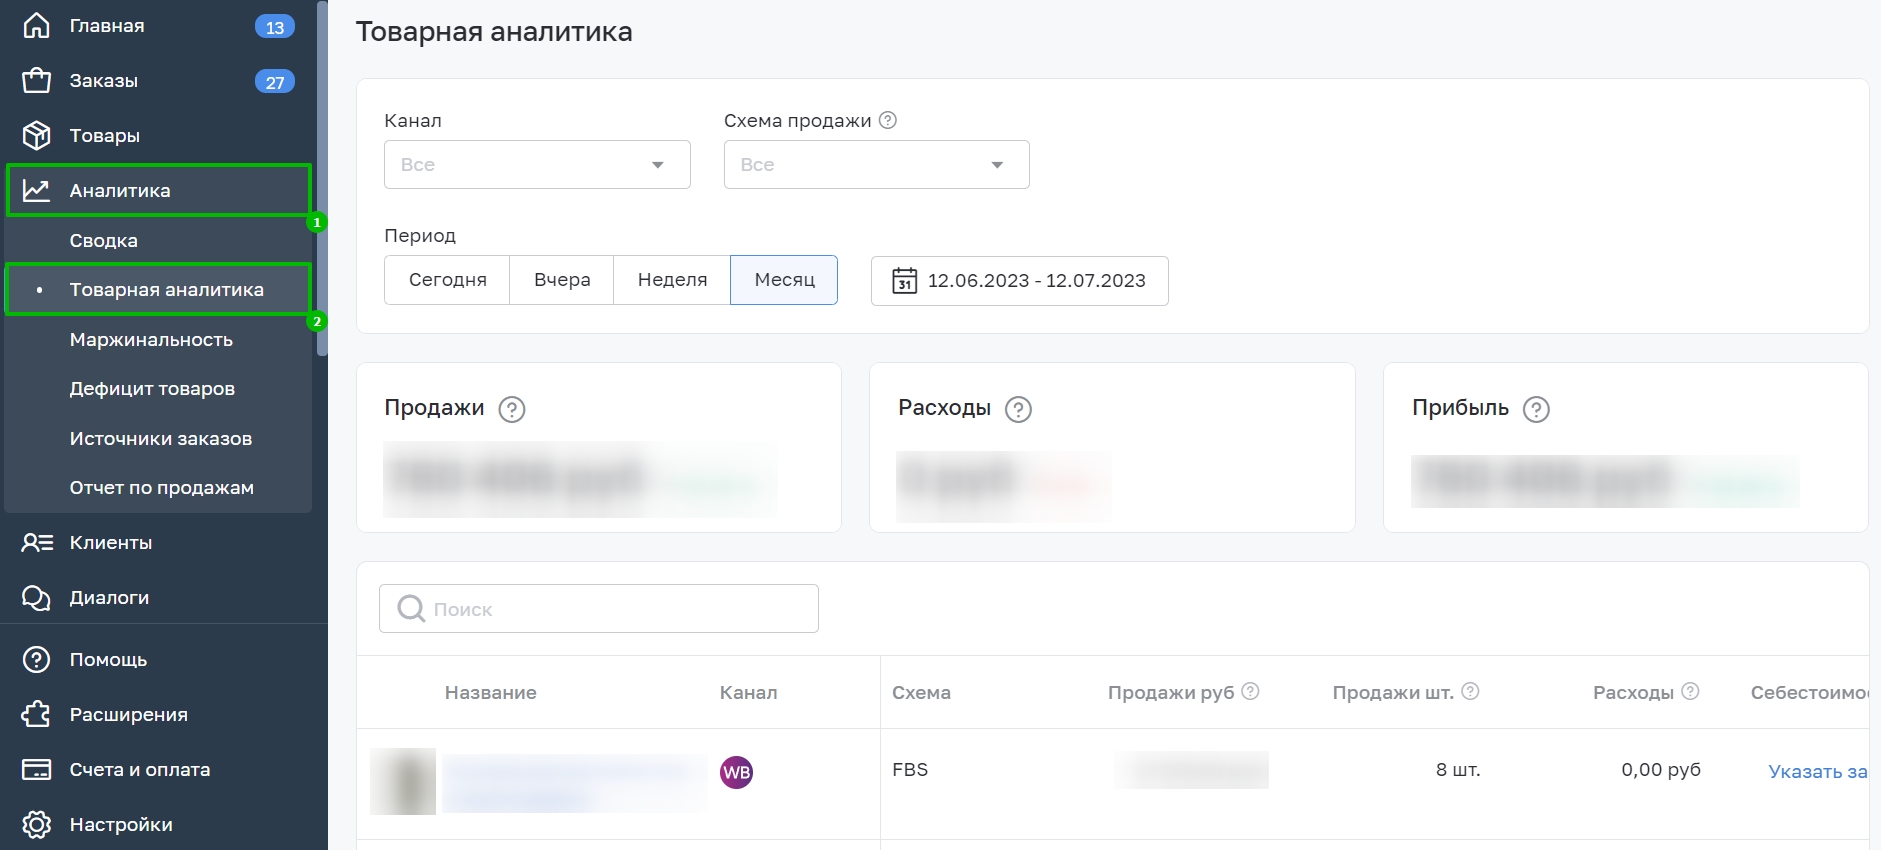Open Отчет по продажам report
1881x850 pixels.
point(161,488)
